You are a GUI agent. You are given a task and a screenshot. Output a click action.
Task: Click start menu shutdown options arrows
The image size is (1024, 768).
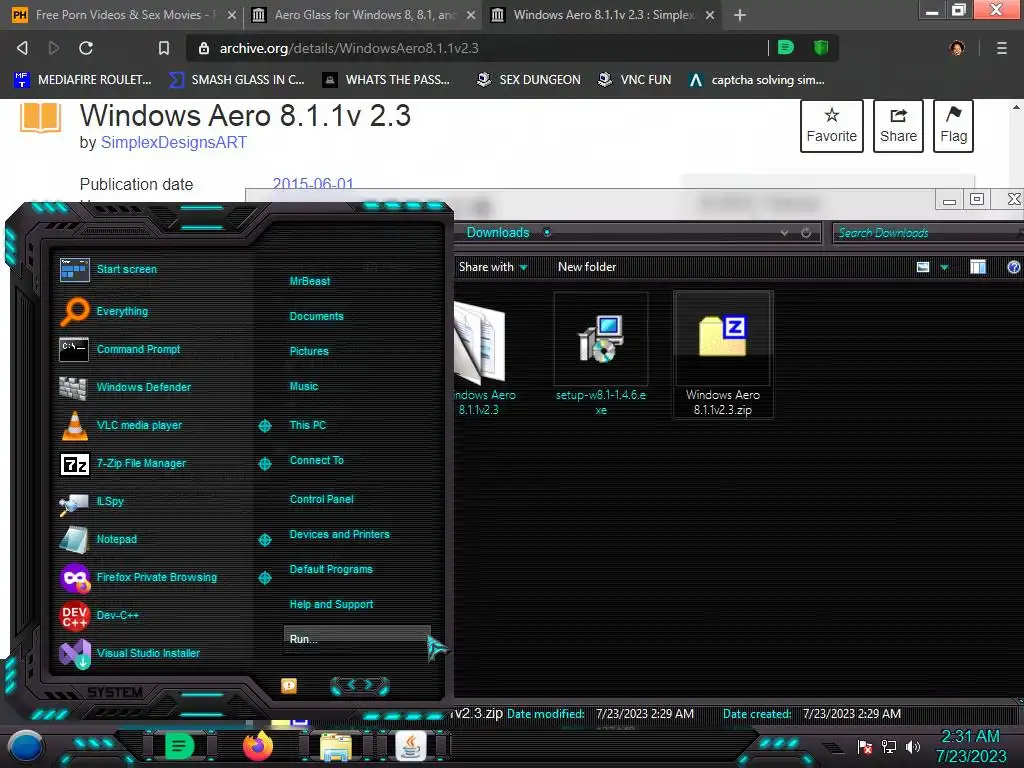[360, 685]
